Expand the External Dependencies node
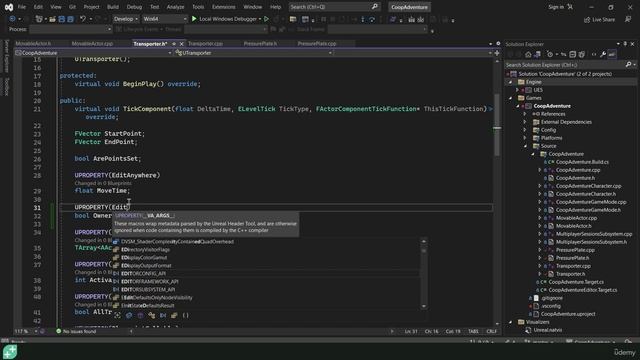Image resolution: width=640 pixels, height=360 pixels. [x=525, y=122]
